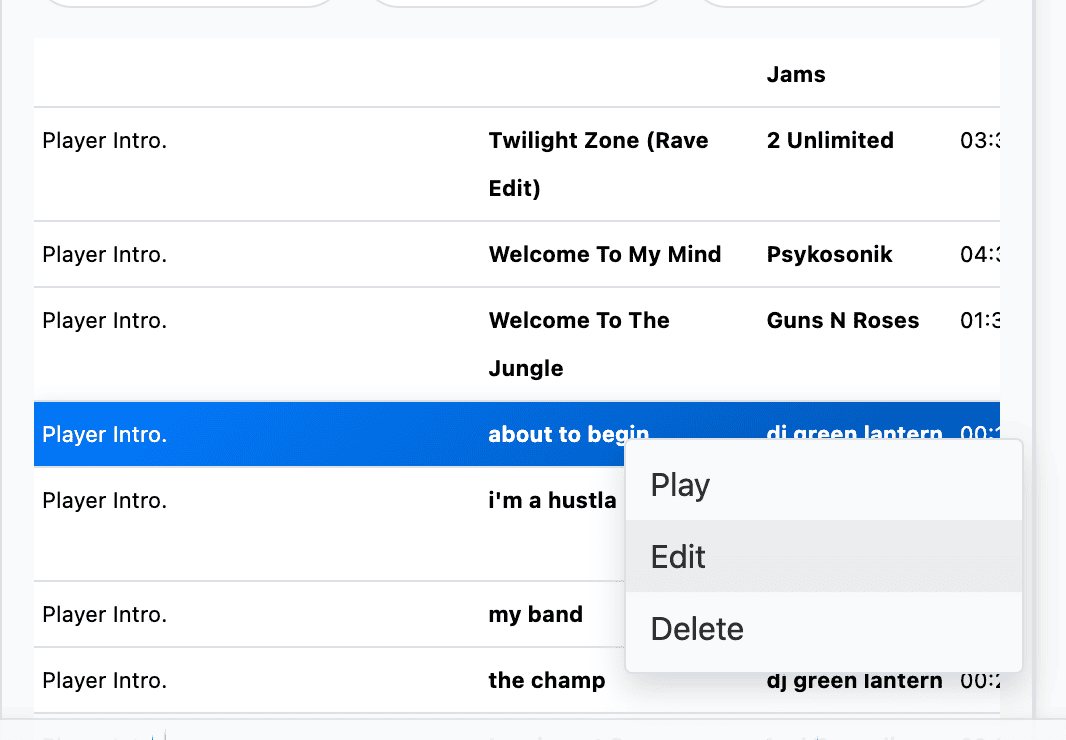
Task: Click the Psykosonik artist cell
Action: pyautogui.click(x=829, y=255)
